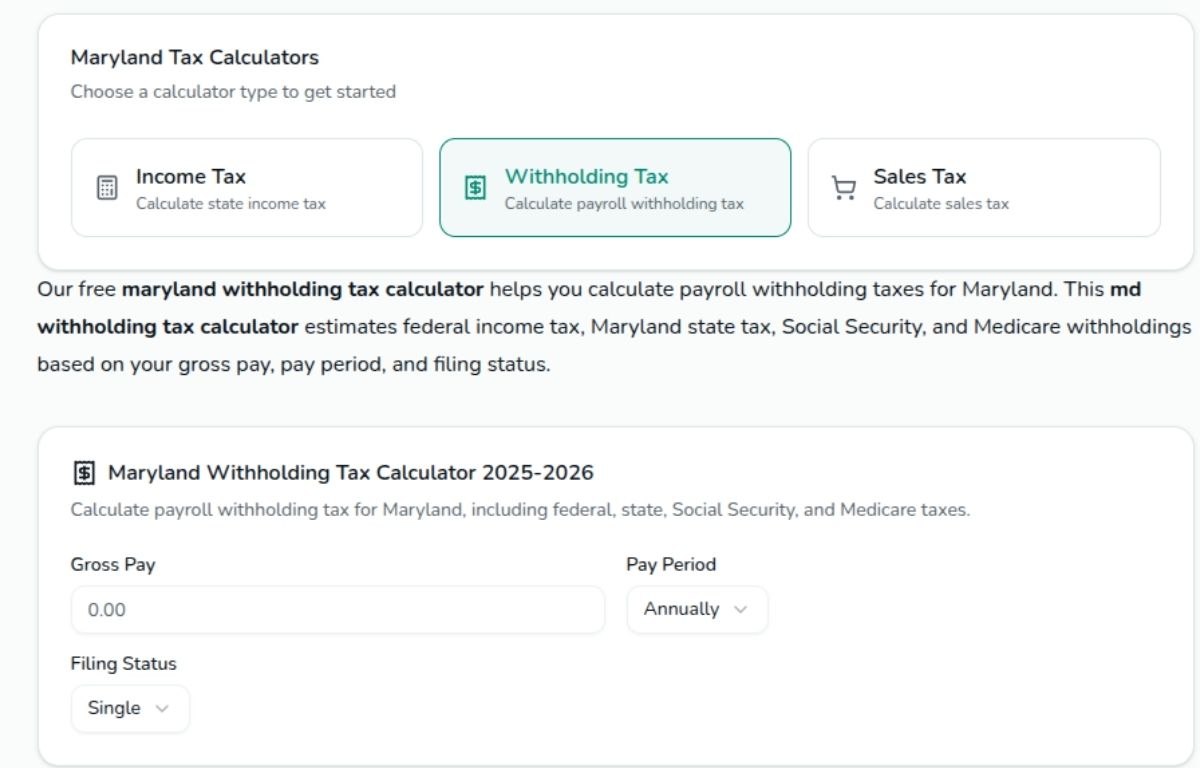Click the "Calculate state income tax" subtitle
This screenshot has width=1200, height=768.
[x=231, y=204]
